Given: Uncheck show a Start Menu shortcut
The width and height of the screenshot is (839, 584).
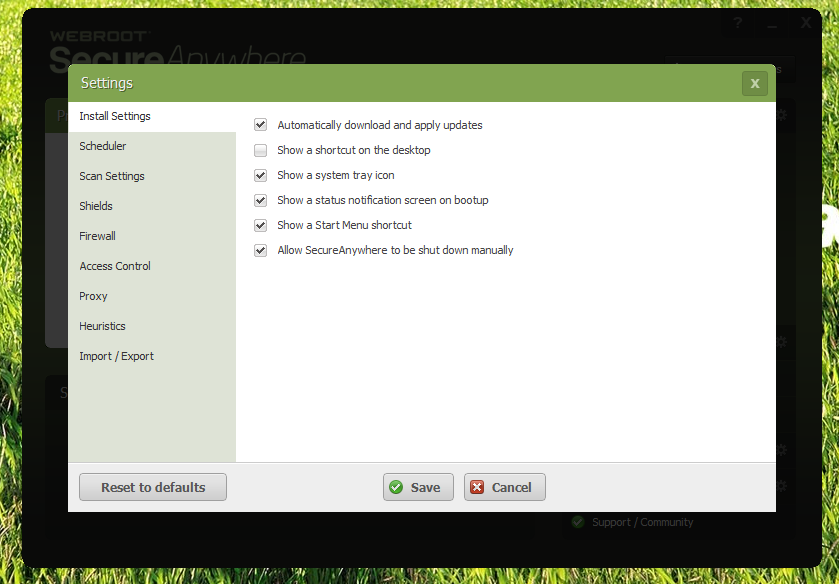Looking at the screenshot, I should pos(261,225).
